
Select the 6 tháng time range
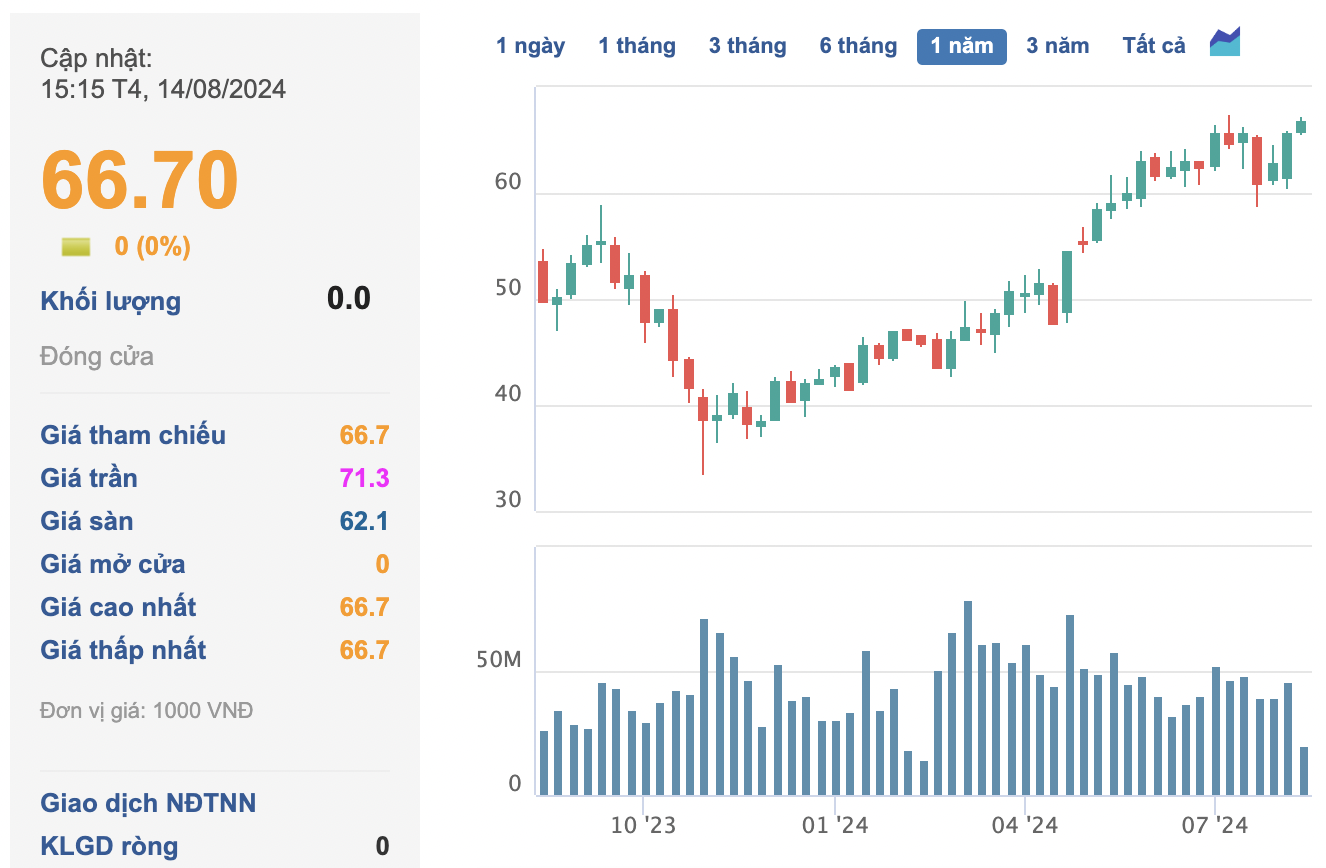click(x=858, y=46)
